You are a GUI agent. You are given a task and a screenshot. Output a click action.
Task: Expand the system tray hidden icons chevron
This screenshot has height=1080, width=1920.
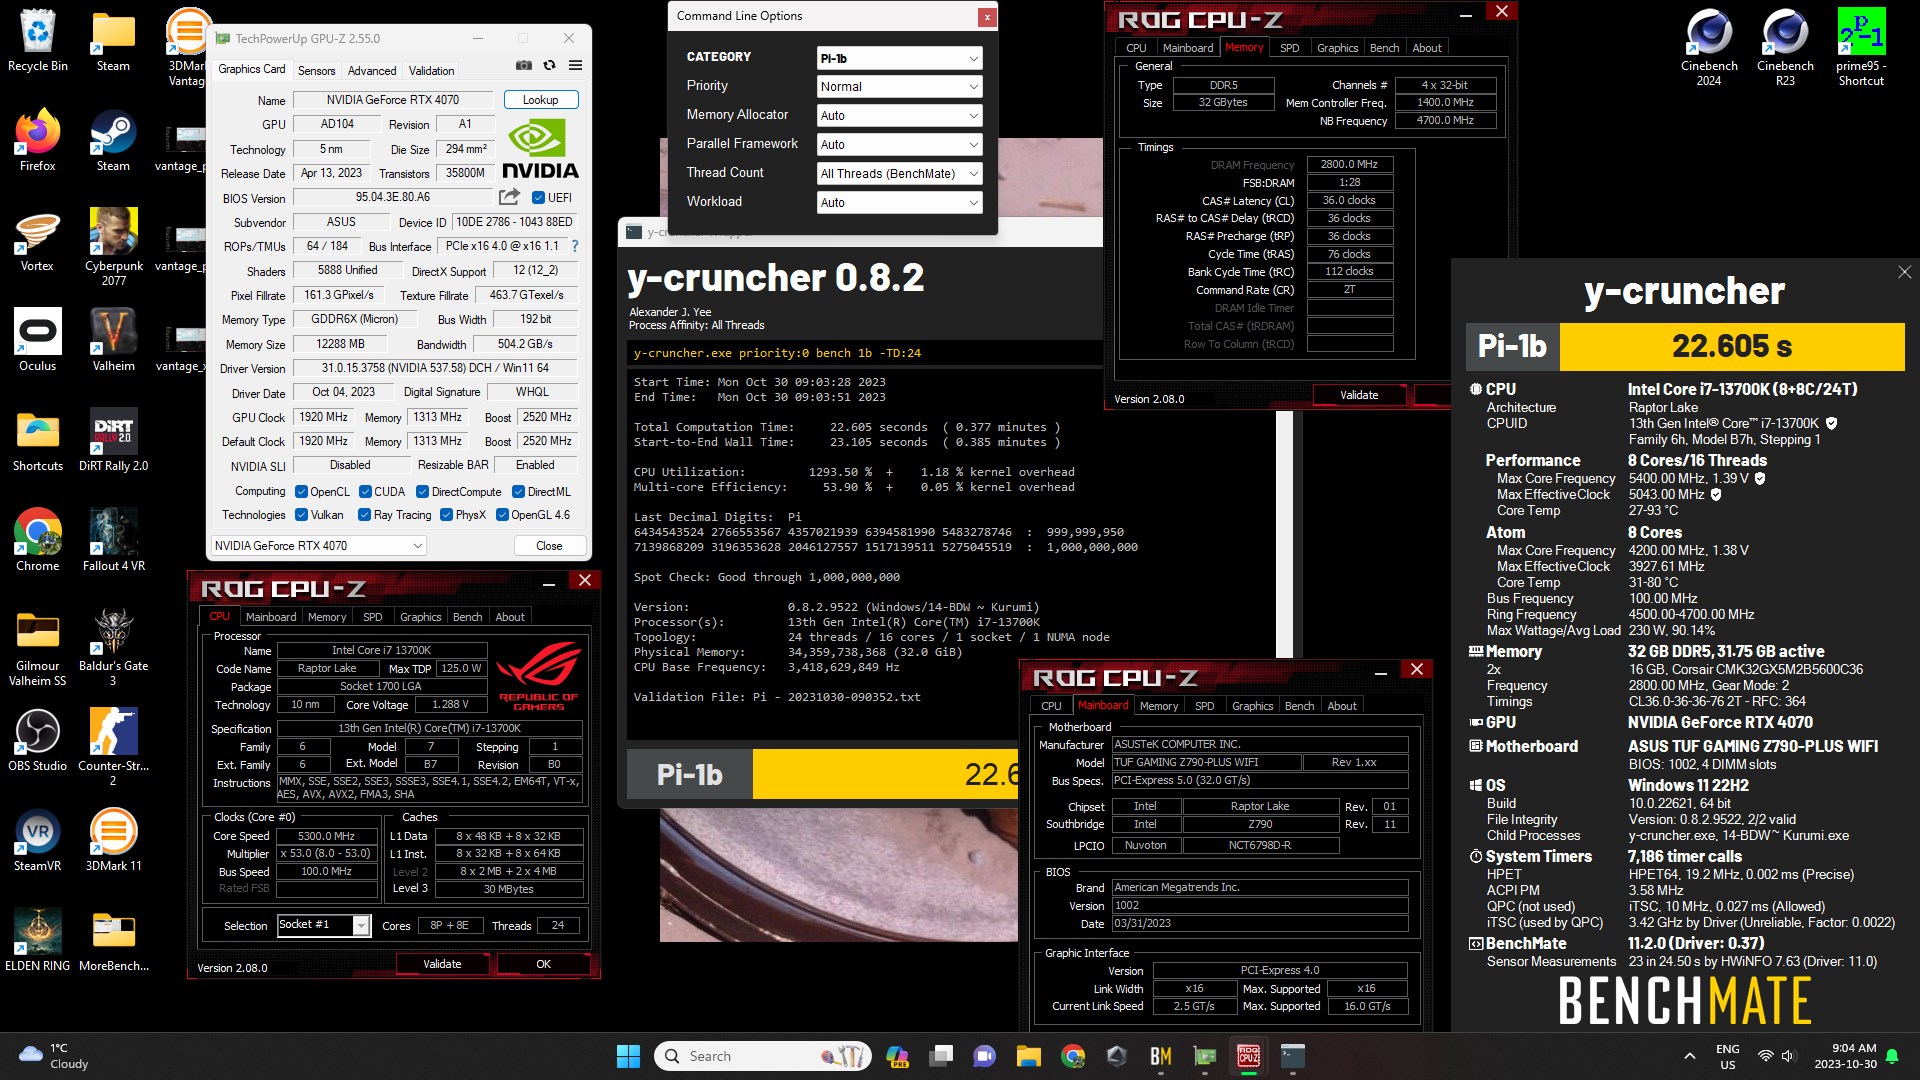[x=1689, y=1056]
